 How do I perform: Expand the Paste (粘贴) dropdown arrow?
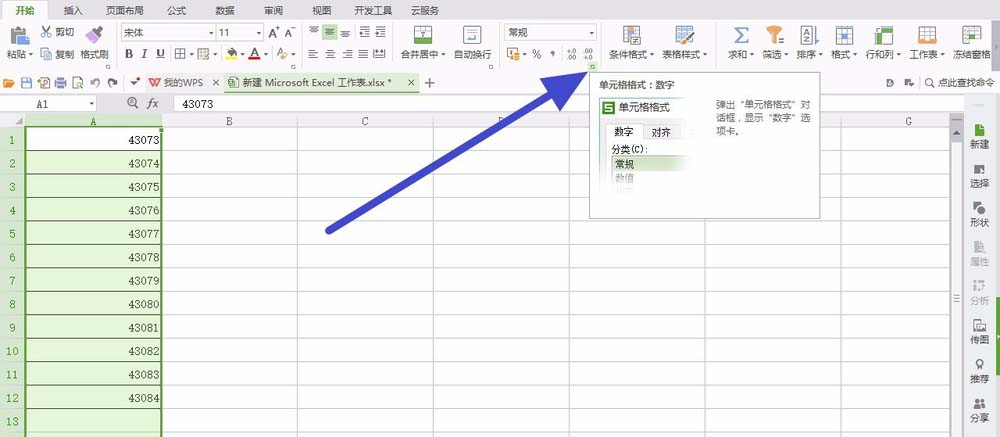point(31,55)
